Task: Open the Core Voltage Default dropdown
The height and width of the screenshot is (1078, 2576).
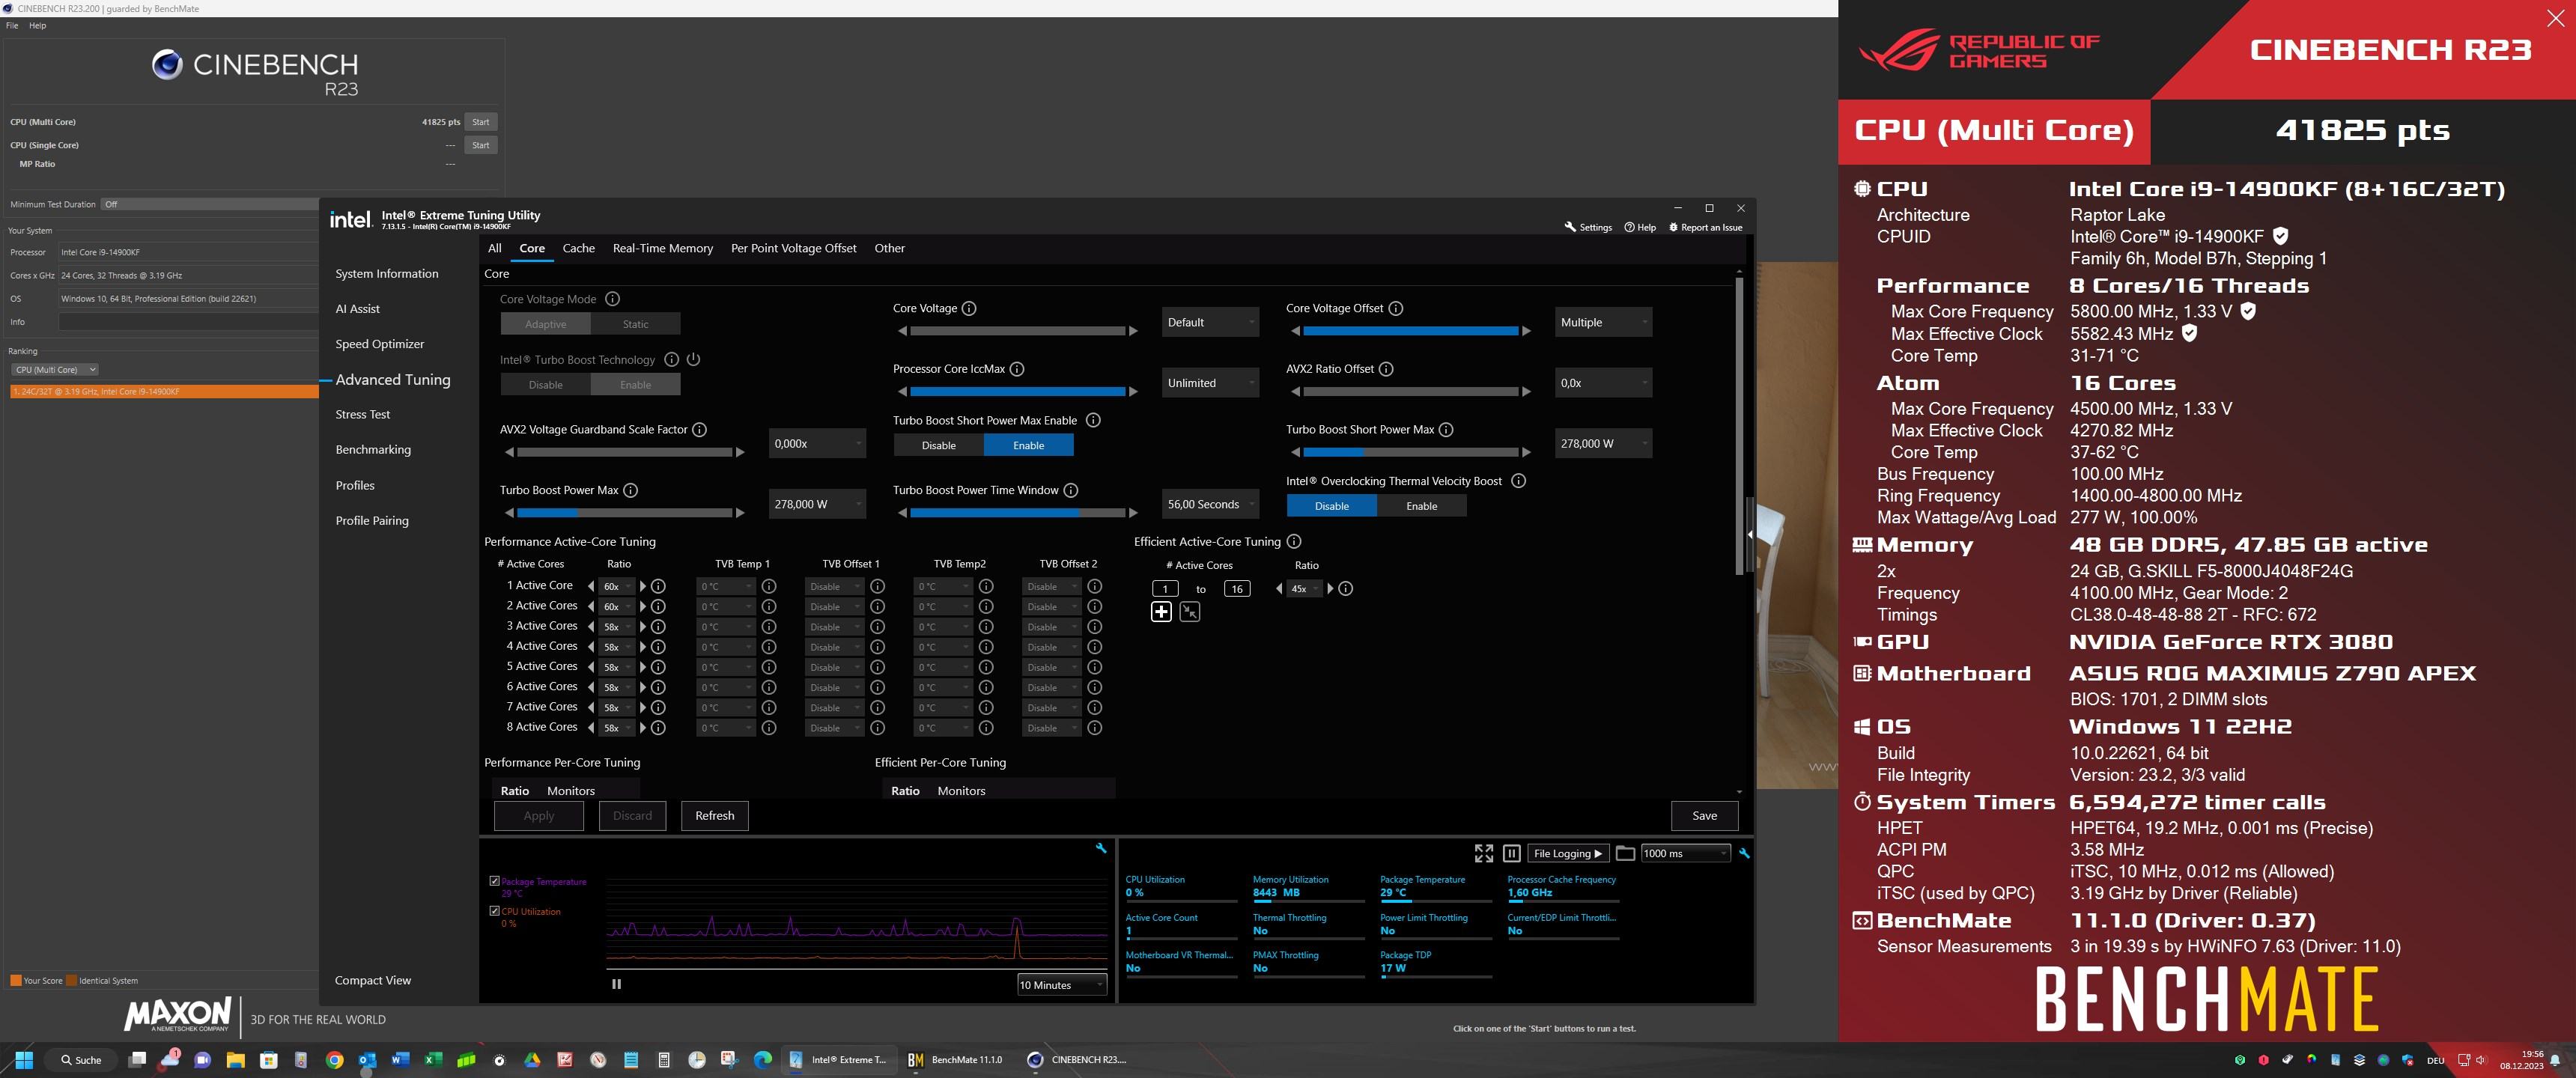Action: [1210, 322]
